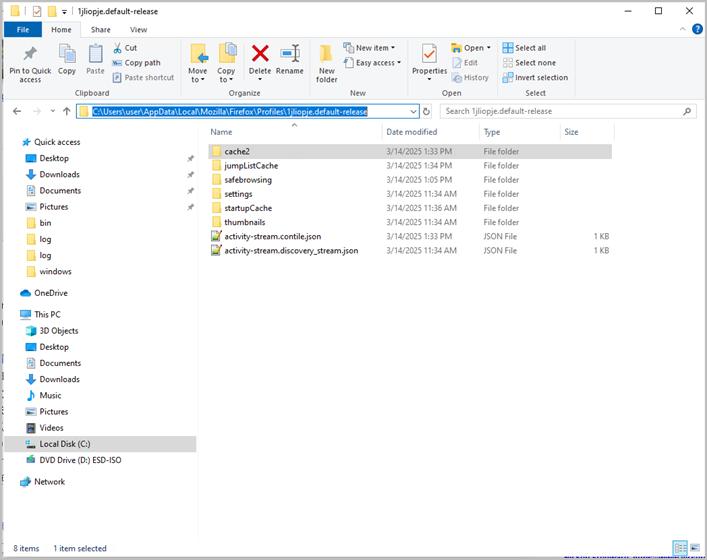Click the Copy icon in Clipboard group
The image size is (707, 560).
[x=67, y=54]
